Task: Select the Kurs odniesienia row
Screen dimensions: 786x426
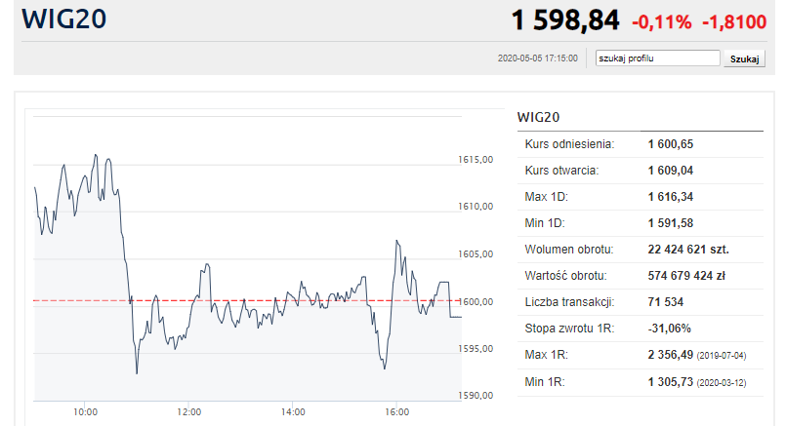Action: pyautogui.click(x=640, y=144)
